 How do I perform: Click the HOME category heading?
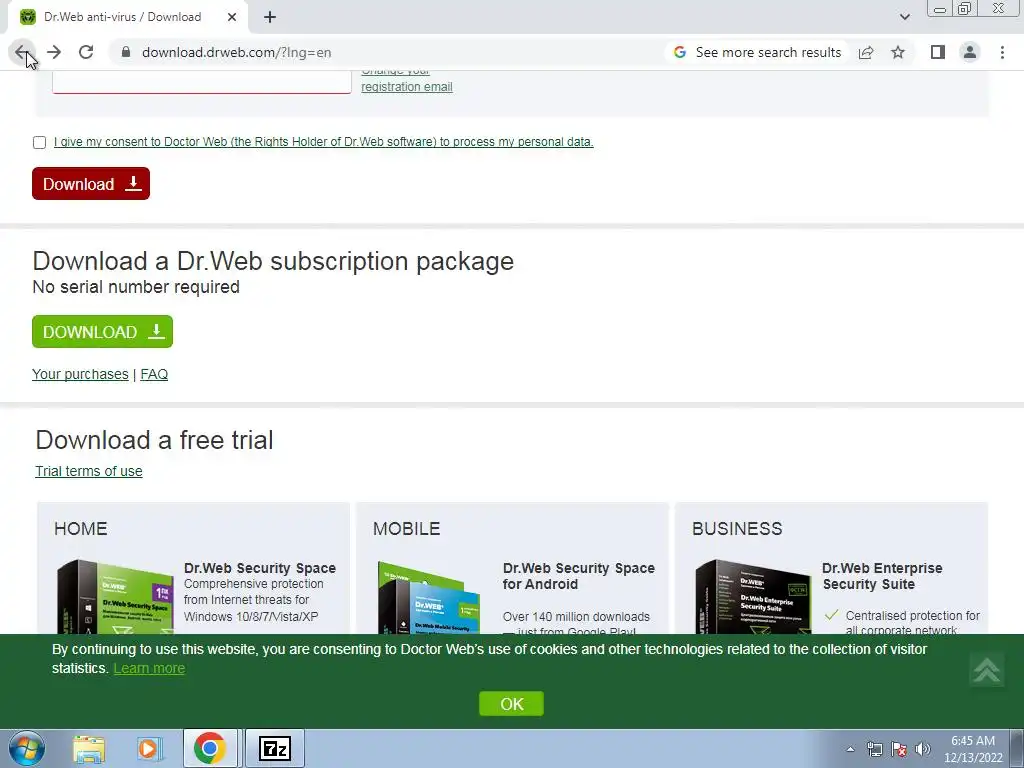tap(81, 528)
